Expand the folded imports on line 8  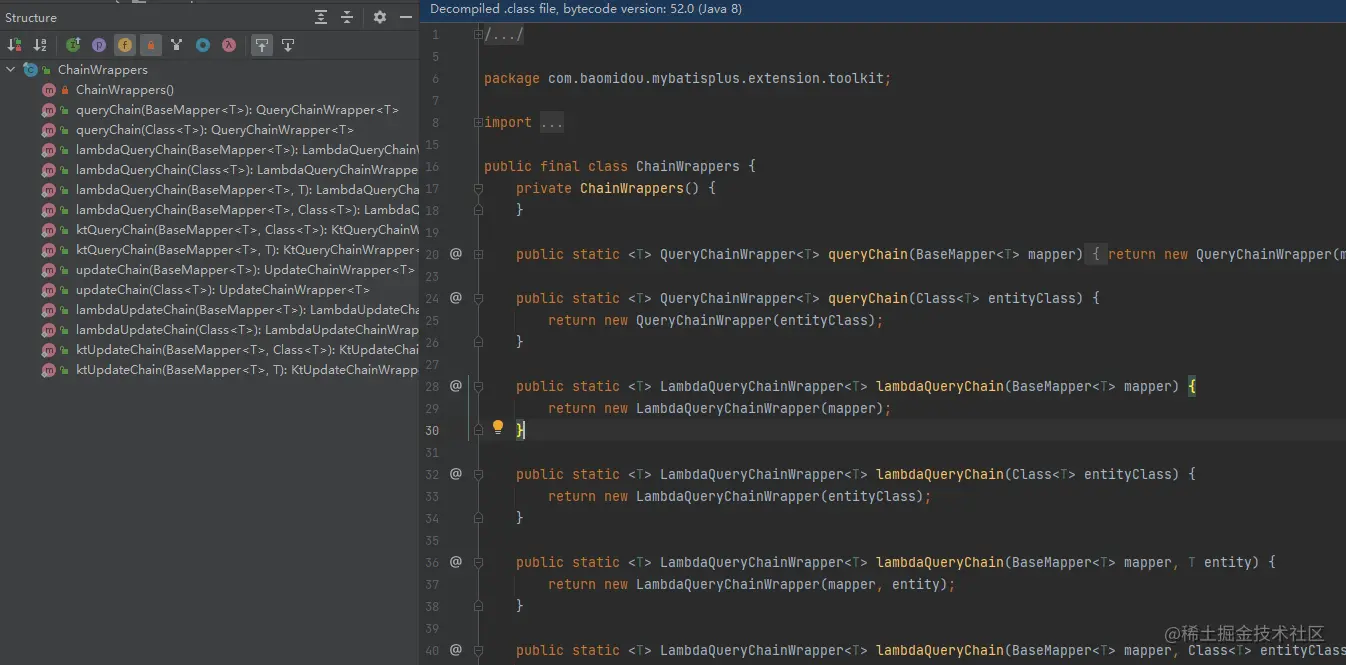(x=478, y=122)
